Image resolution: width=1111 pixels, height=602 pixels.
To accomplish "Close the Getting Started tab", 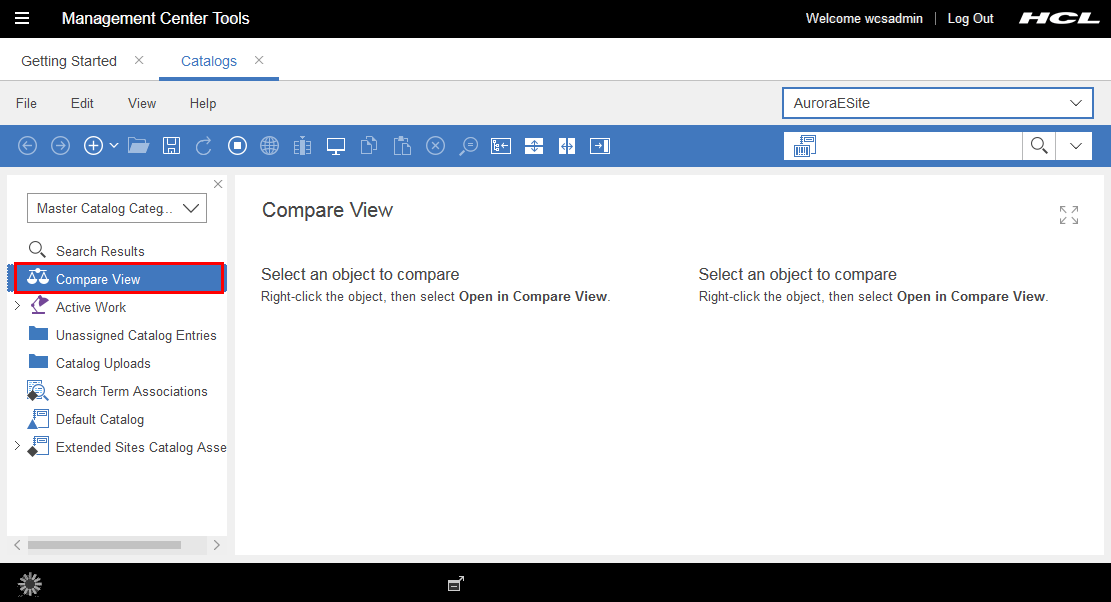I will click(139, 60).
